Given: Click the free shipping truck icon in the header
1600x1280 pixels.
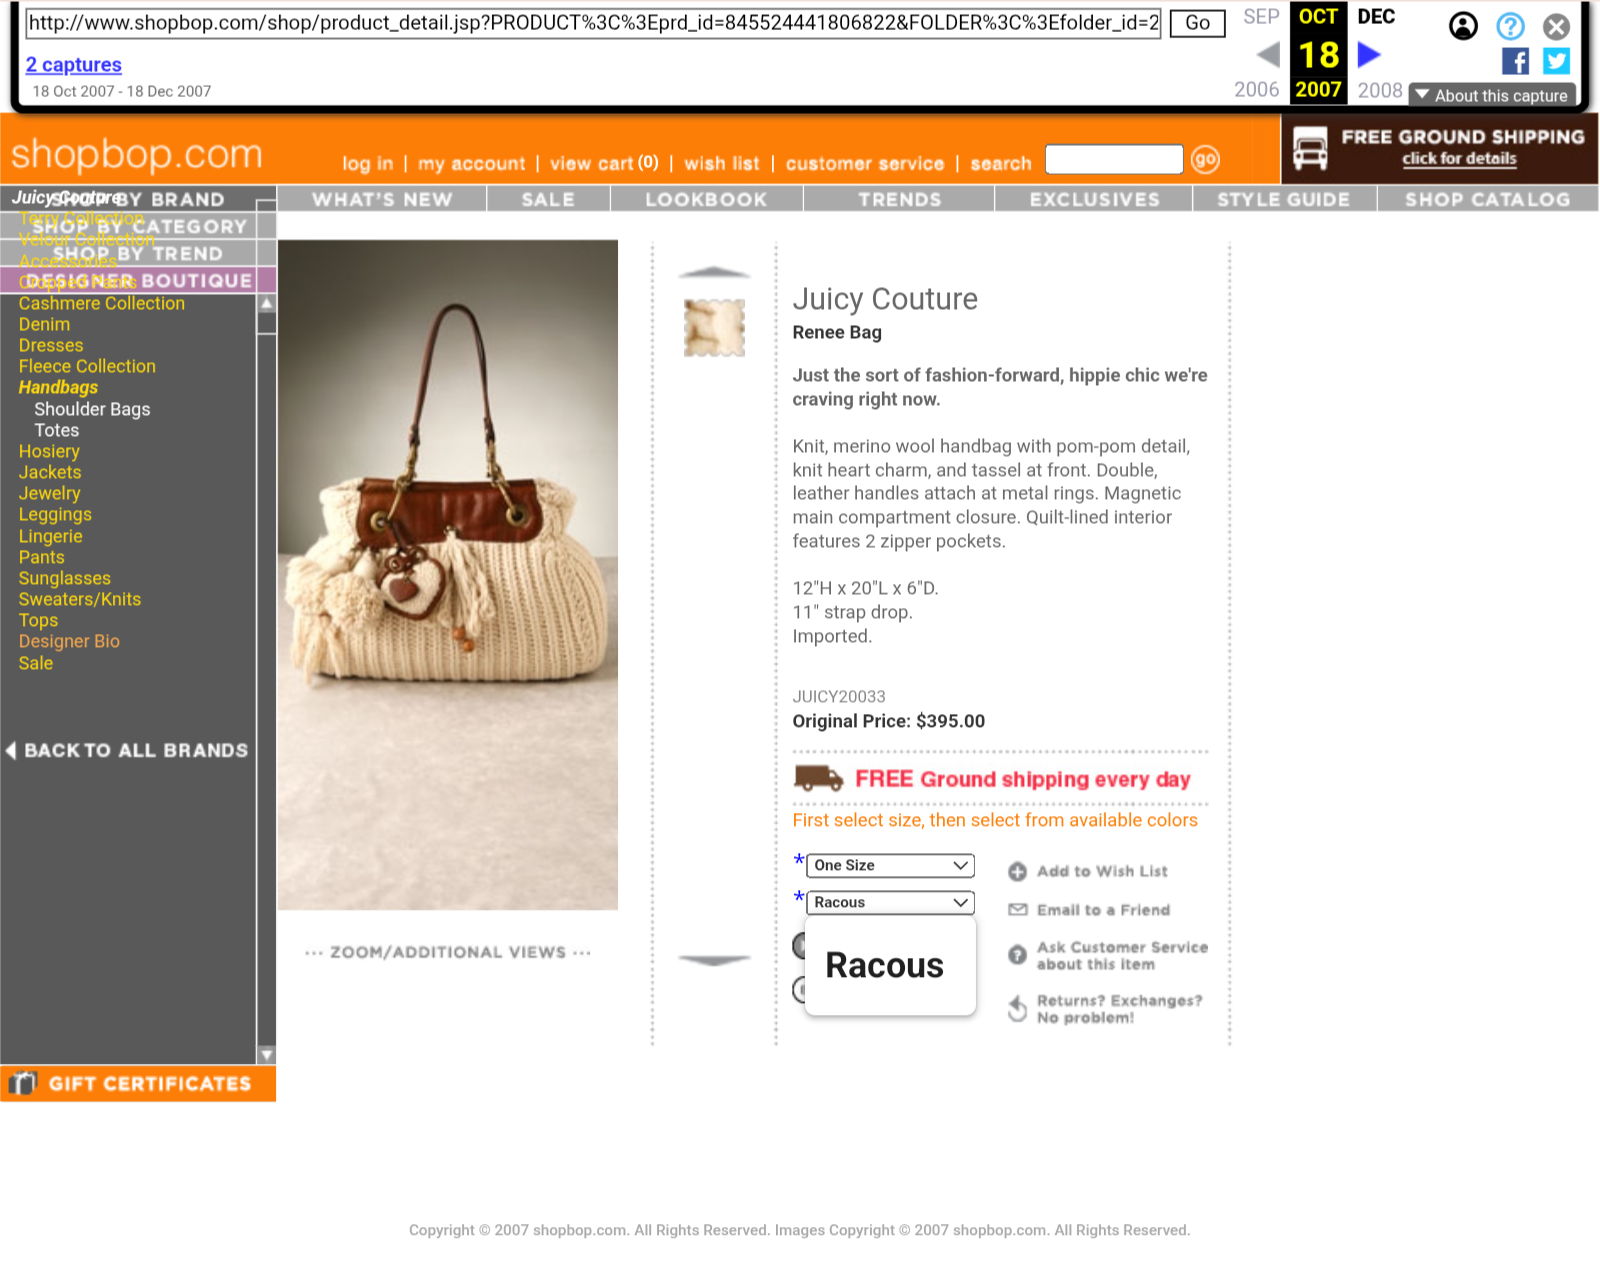Looking at the screenshot, I should tap(1310, 148).
